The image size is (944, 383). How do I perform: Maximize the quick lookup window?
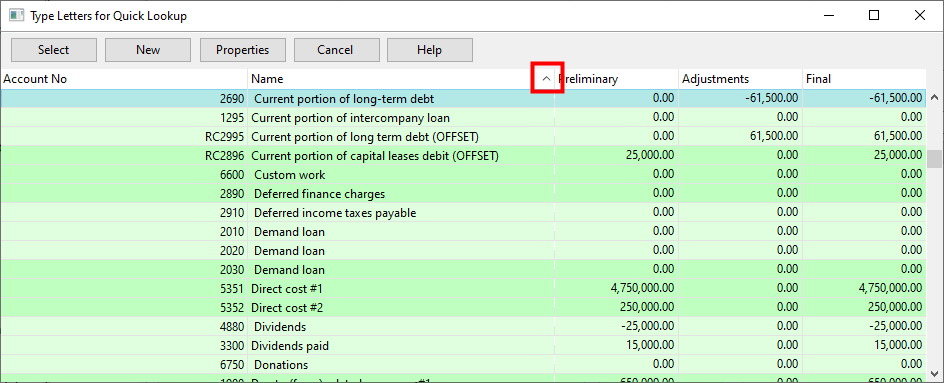click(x=874, y=16)
